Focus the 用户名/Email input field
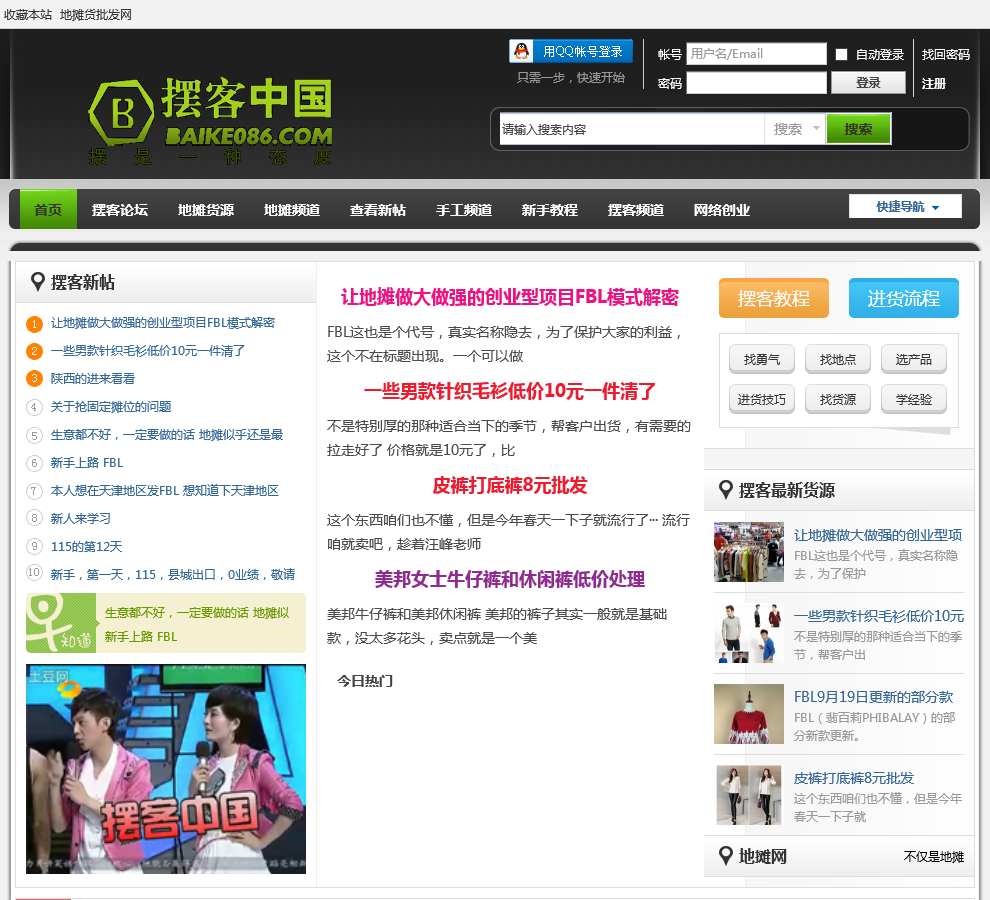 click(x=756, y=54)
